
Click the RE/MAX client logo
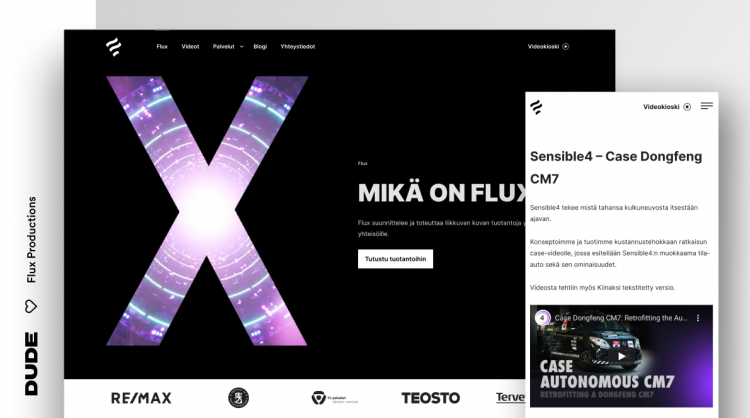click(141, 398)
